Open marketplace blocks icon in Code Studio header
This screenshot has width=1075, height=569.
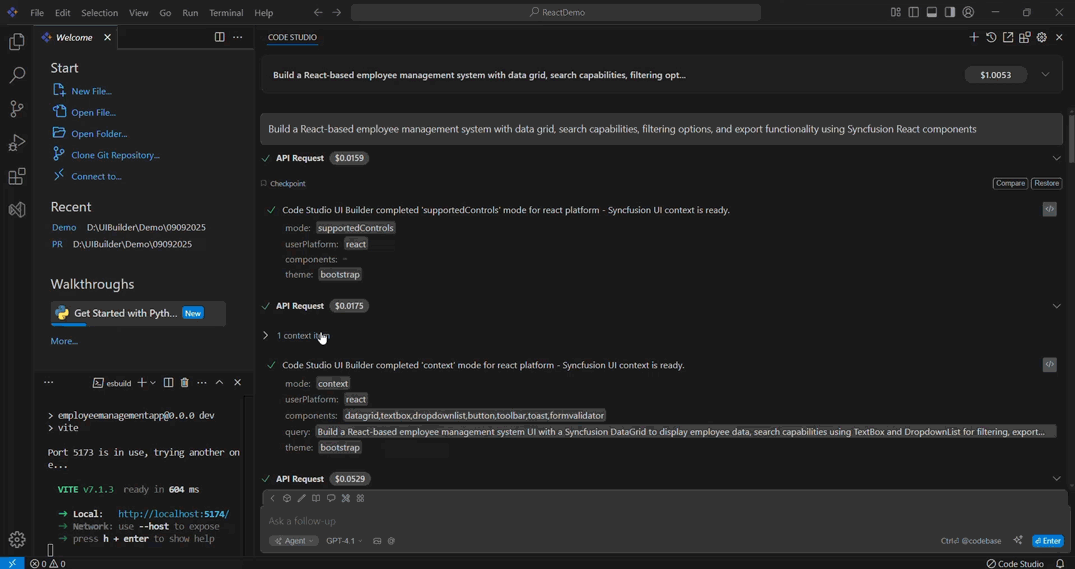pyautogui.click(x=1024, y=37)
